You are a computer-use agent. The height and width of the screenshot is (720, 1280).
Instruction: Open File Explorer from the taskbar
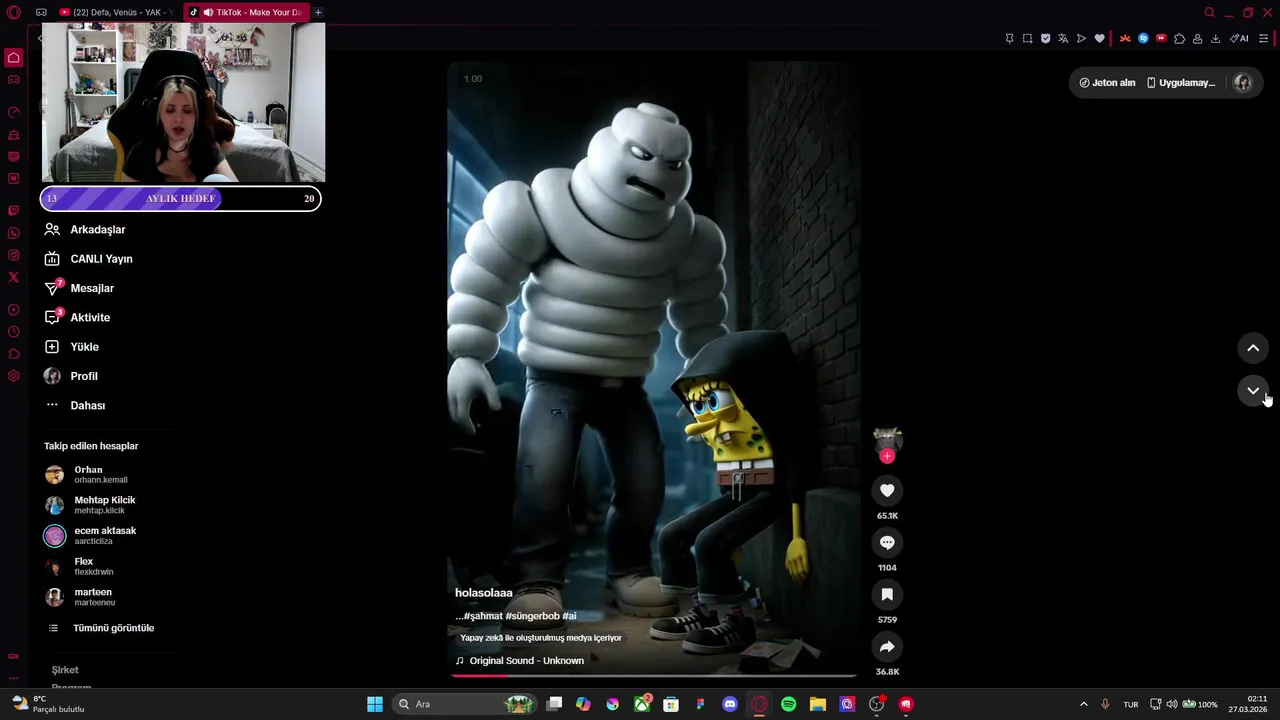tap(817, 704)
